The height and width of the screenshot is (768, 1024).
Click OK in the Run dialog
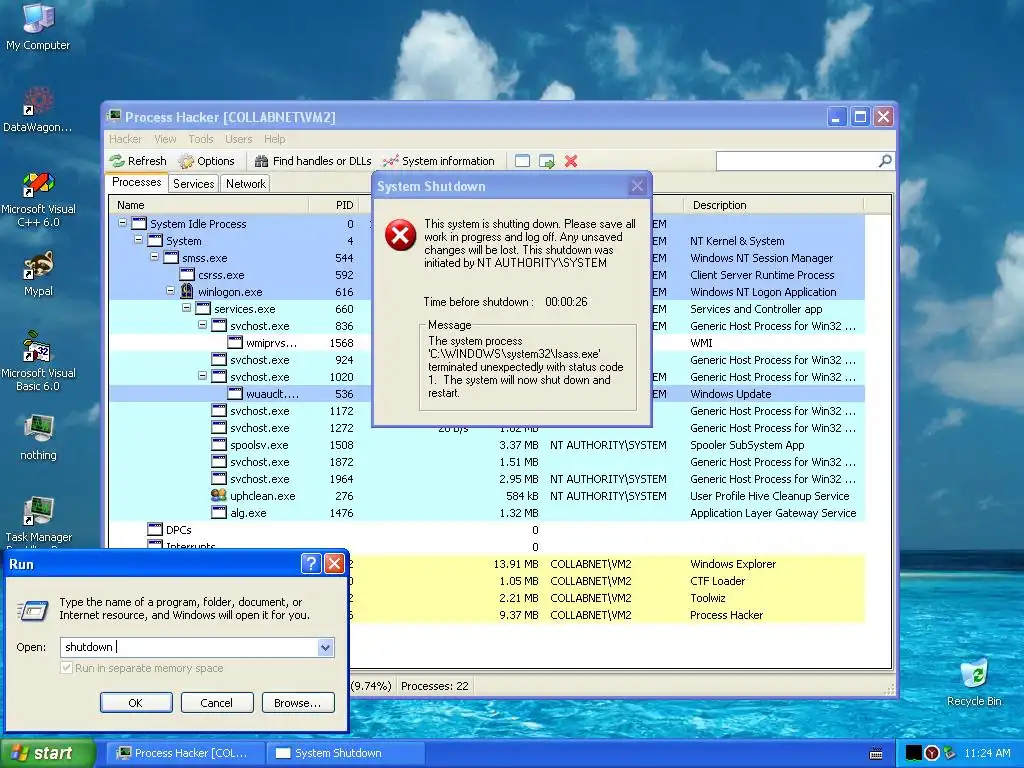click(136, 703)
